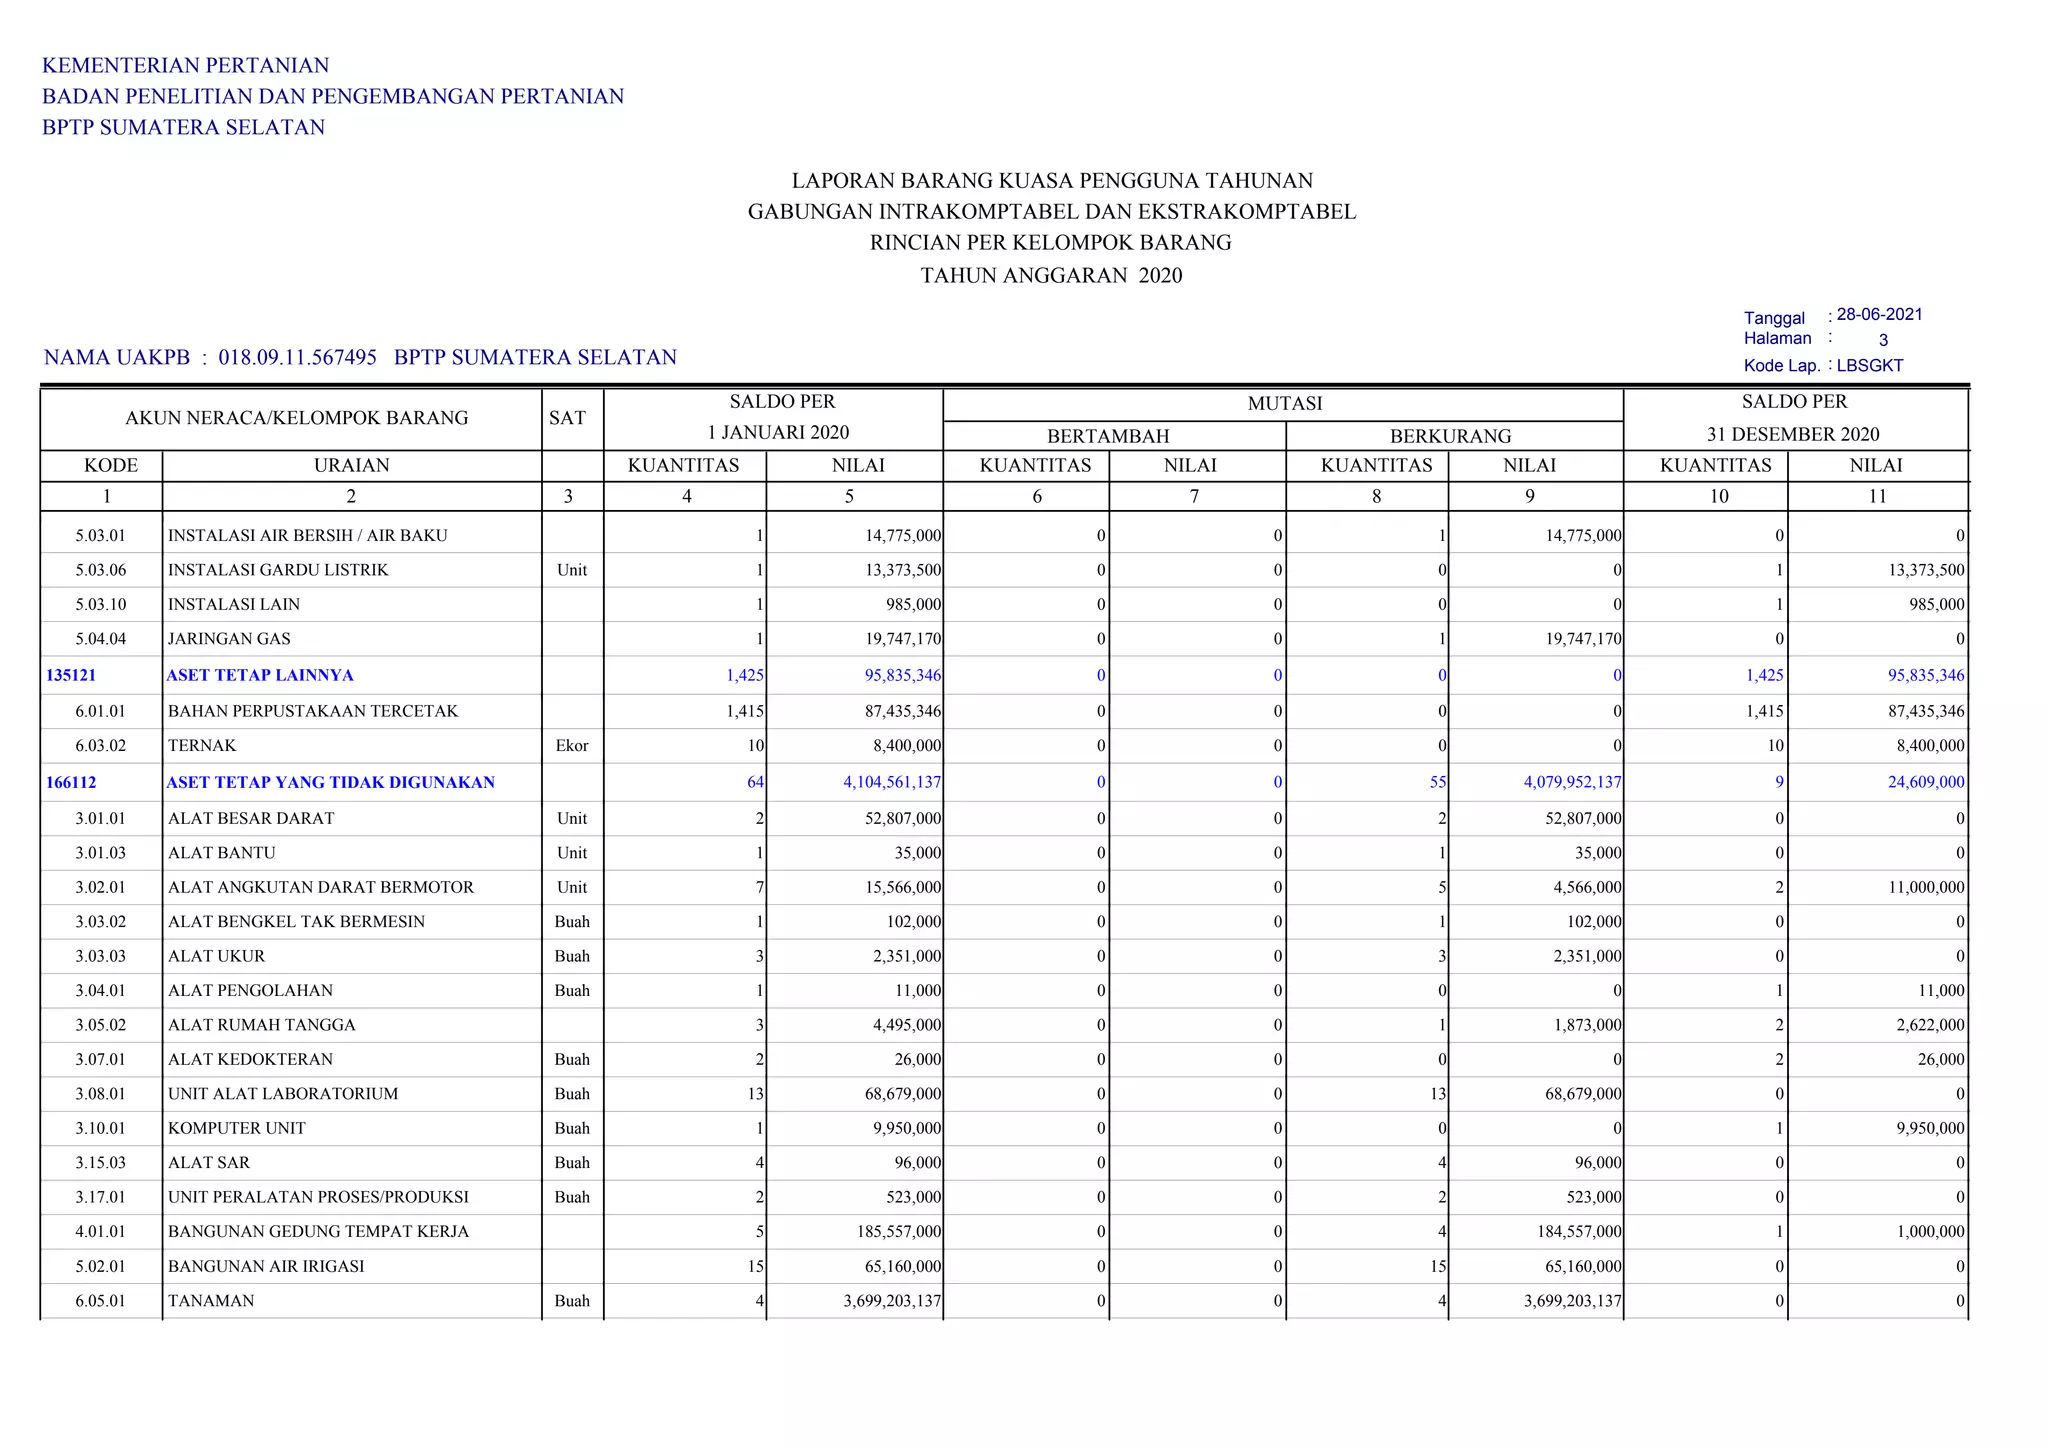
Task: Click the TANAMAN row description
Action: (x=211, y=1300)
